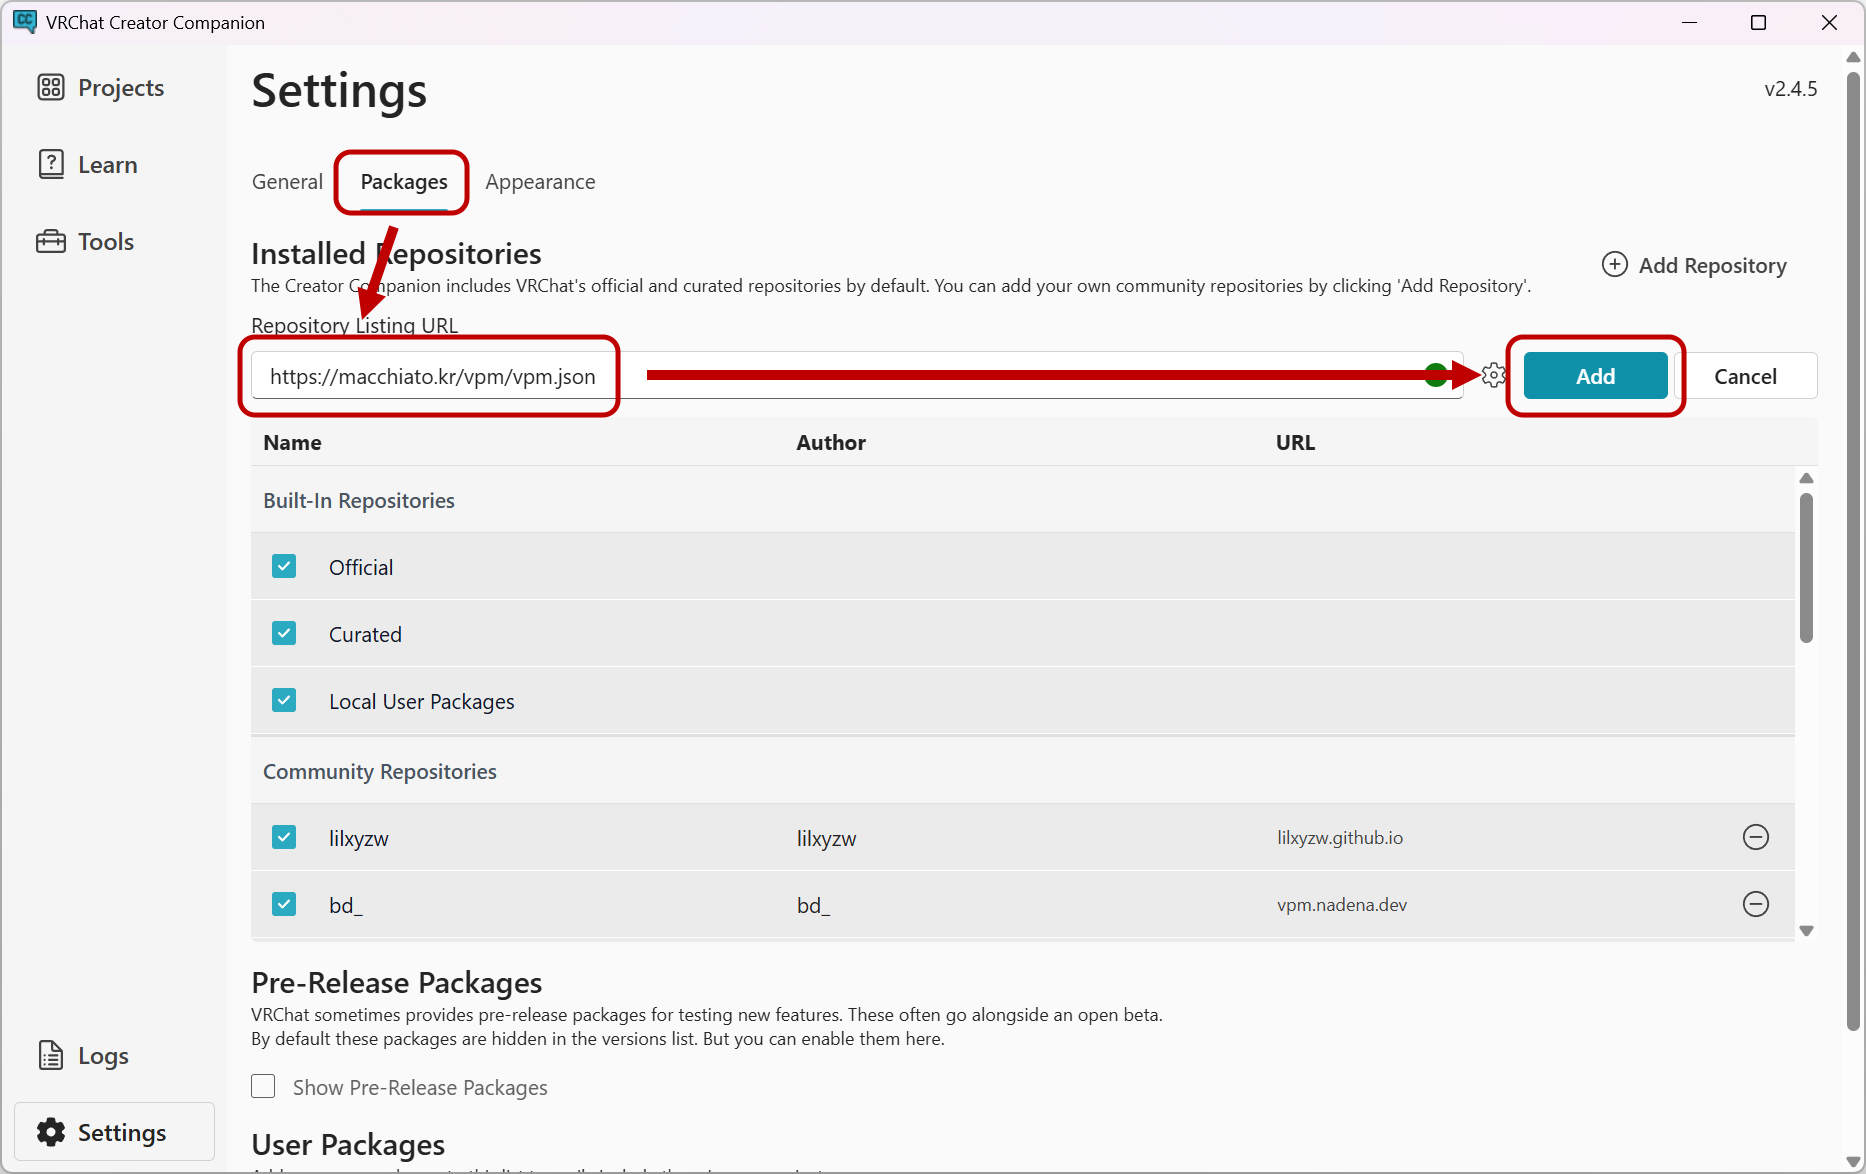Click vpm.nadena.dev URL text
Viewport: 1866px width, 1174px height.
1342,905
